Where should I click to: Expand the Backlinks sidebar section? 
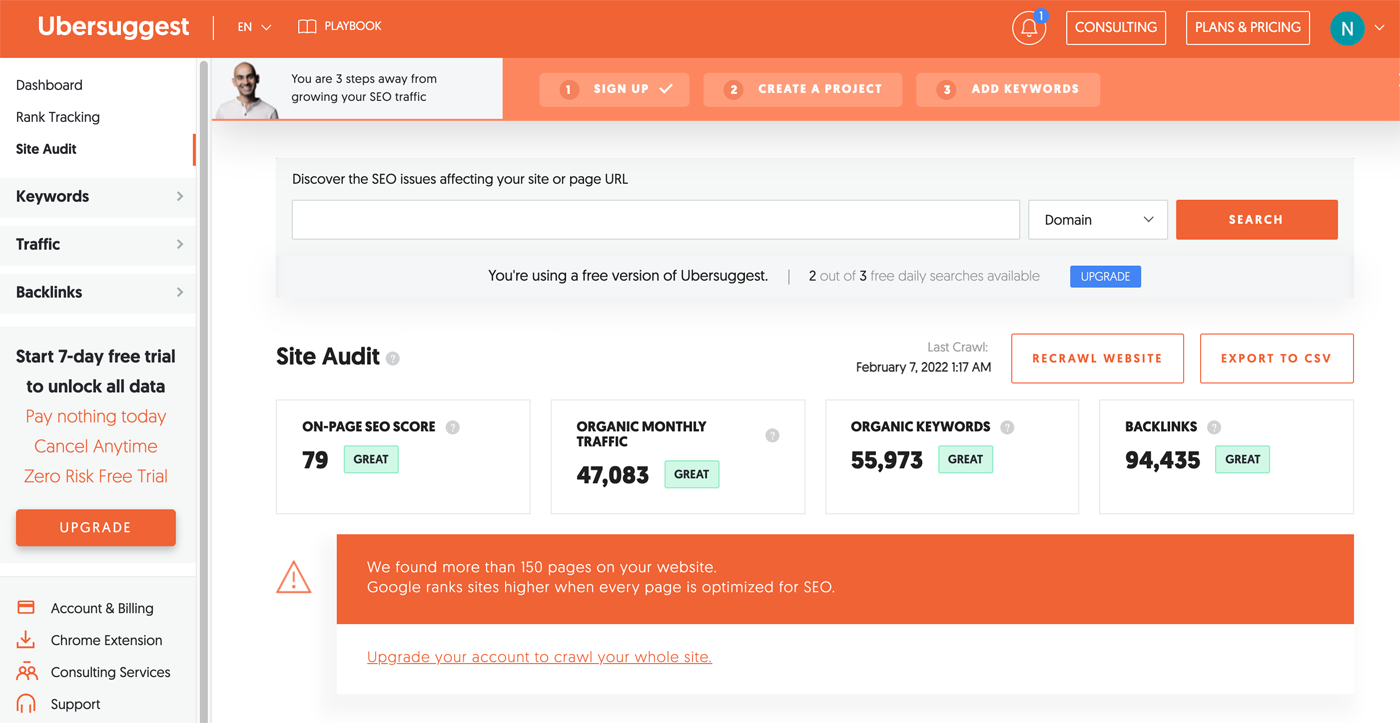coord(97,292)
